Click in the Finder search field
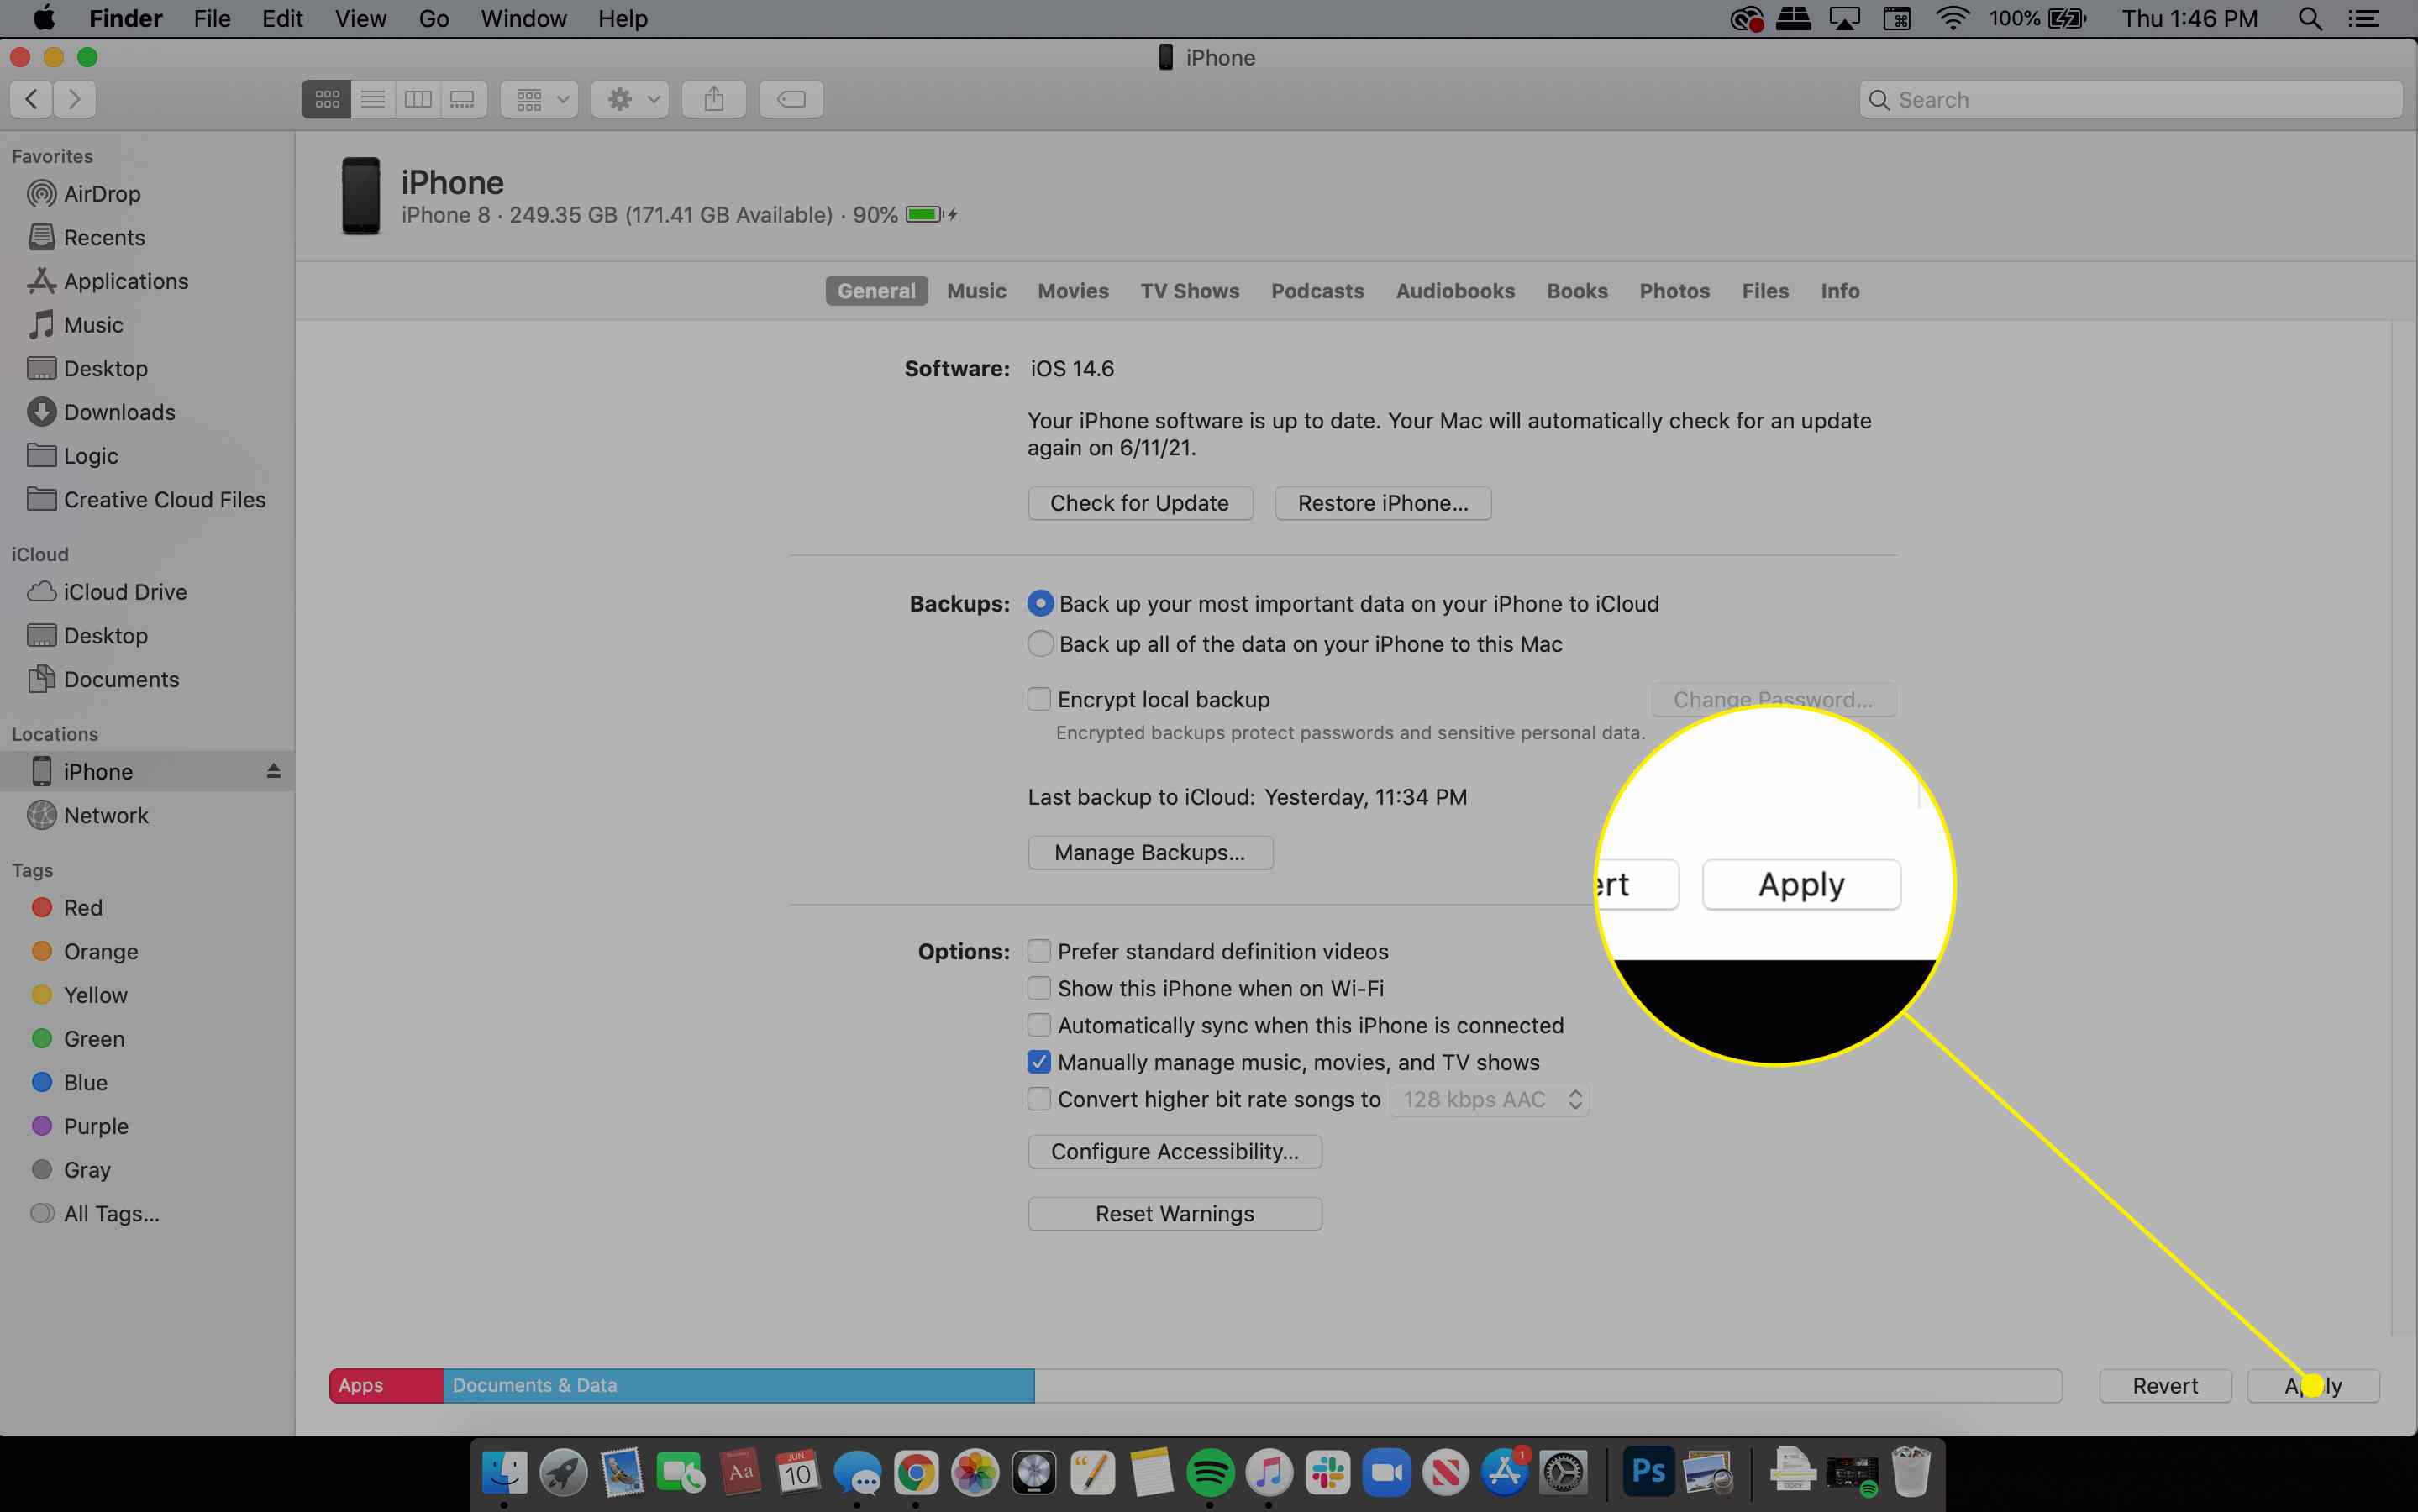The image size is (2418, 1512). [x=2131, y=100]
